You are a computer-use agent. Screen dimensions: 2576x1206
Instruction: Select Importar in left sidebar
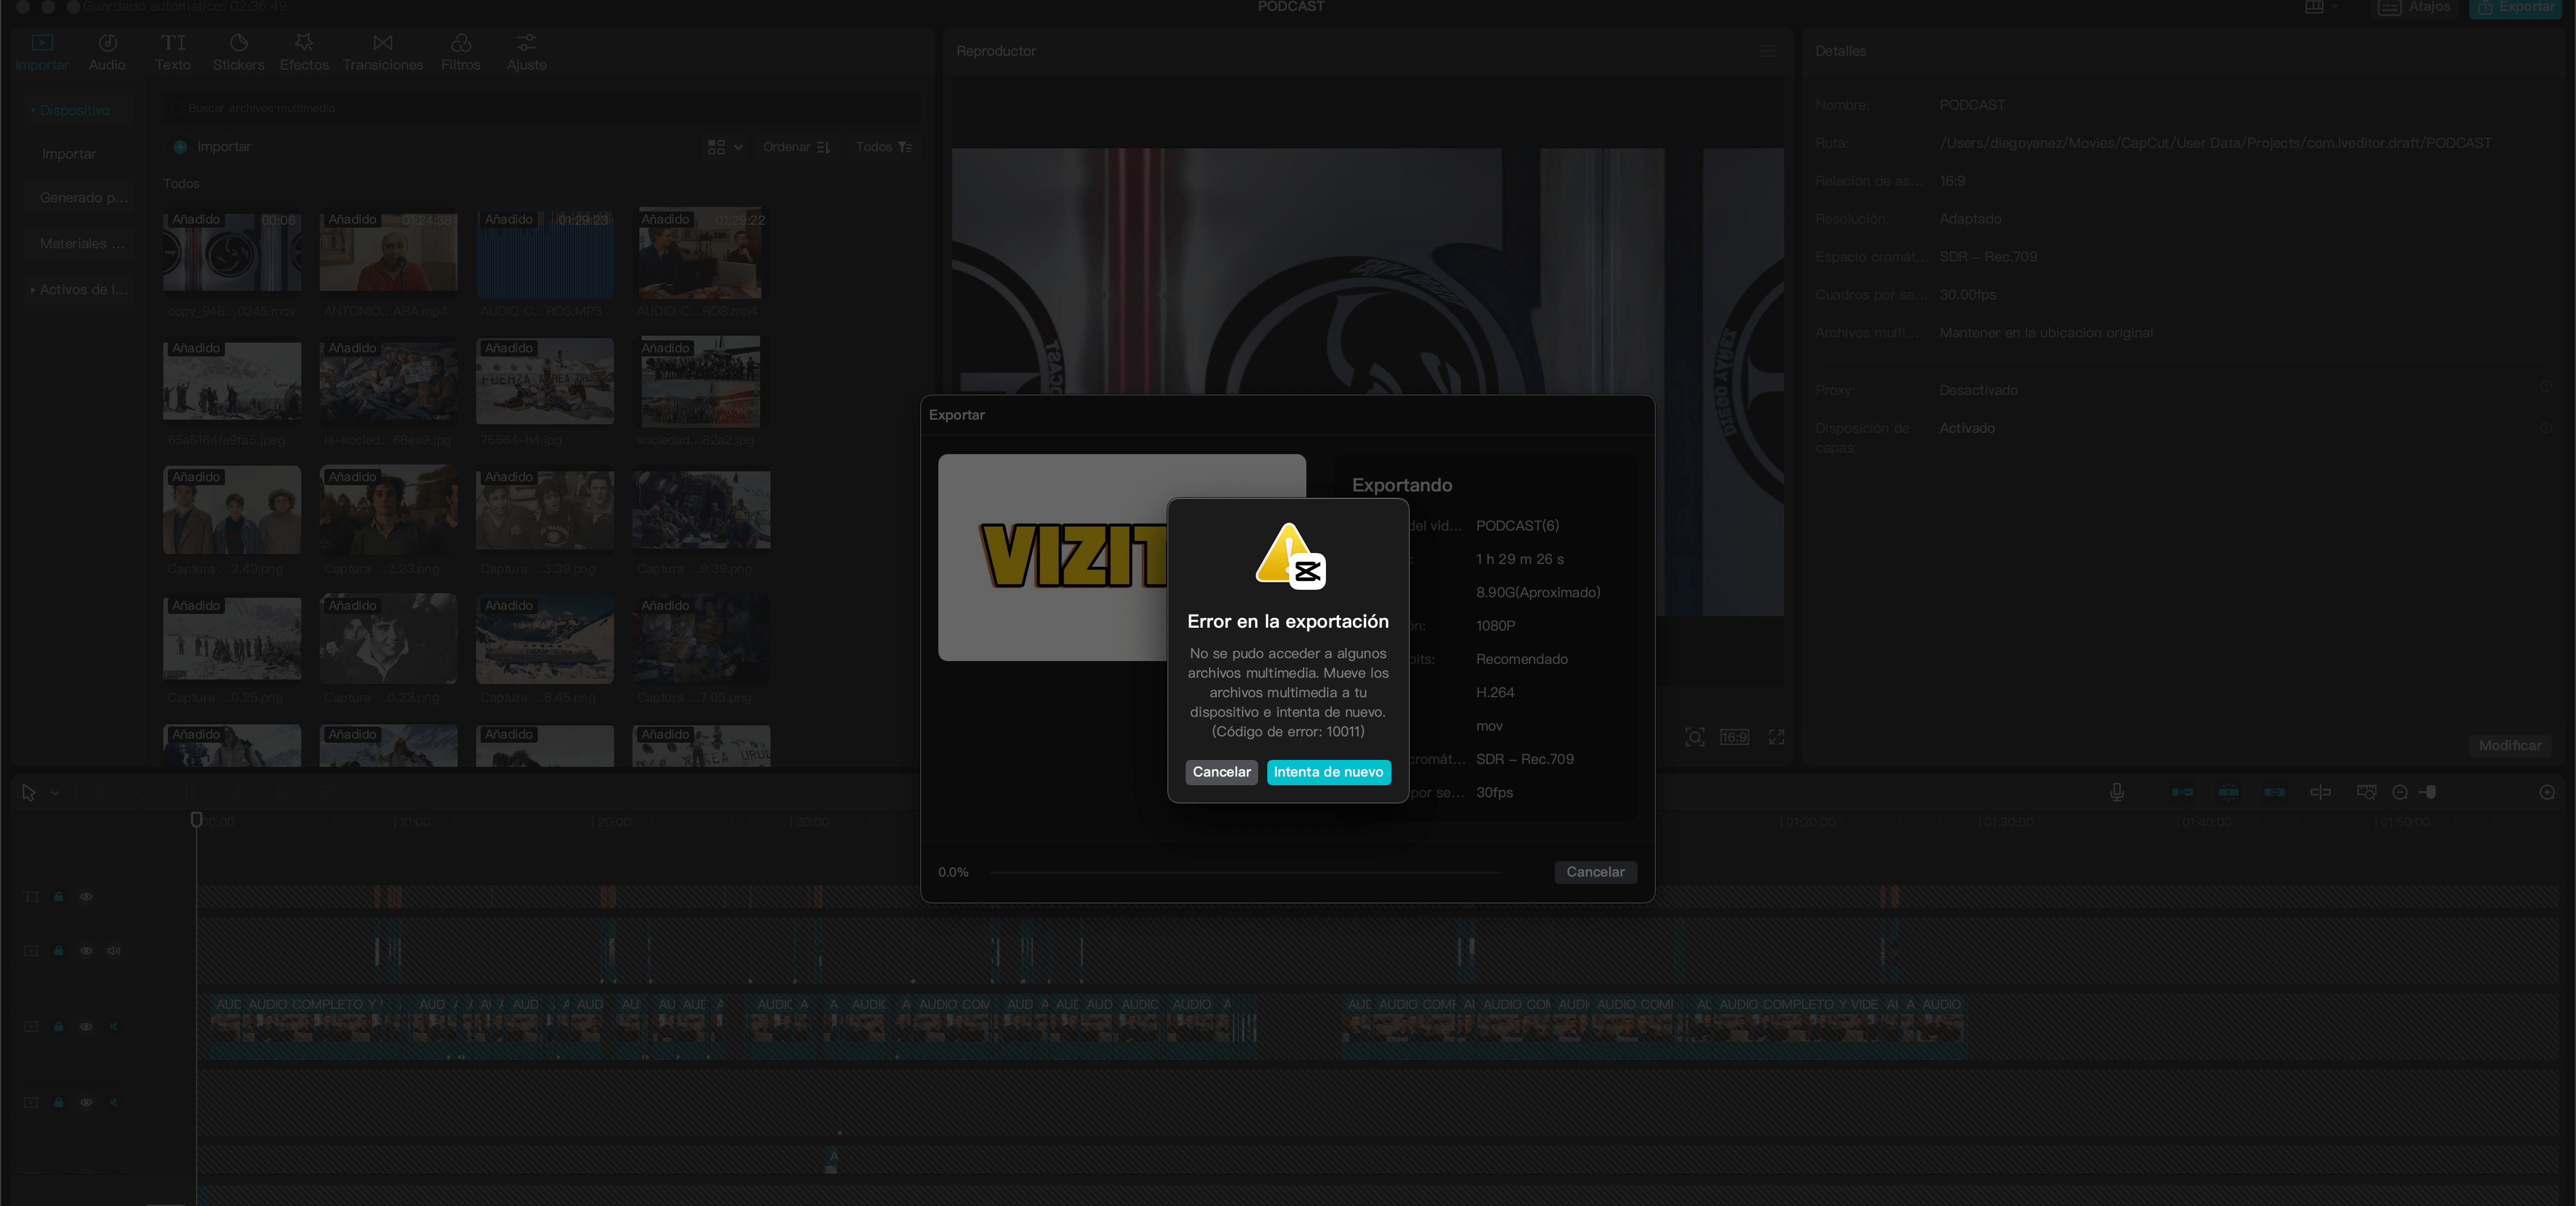point(69,154)
